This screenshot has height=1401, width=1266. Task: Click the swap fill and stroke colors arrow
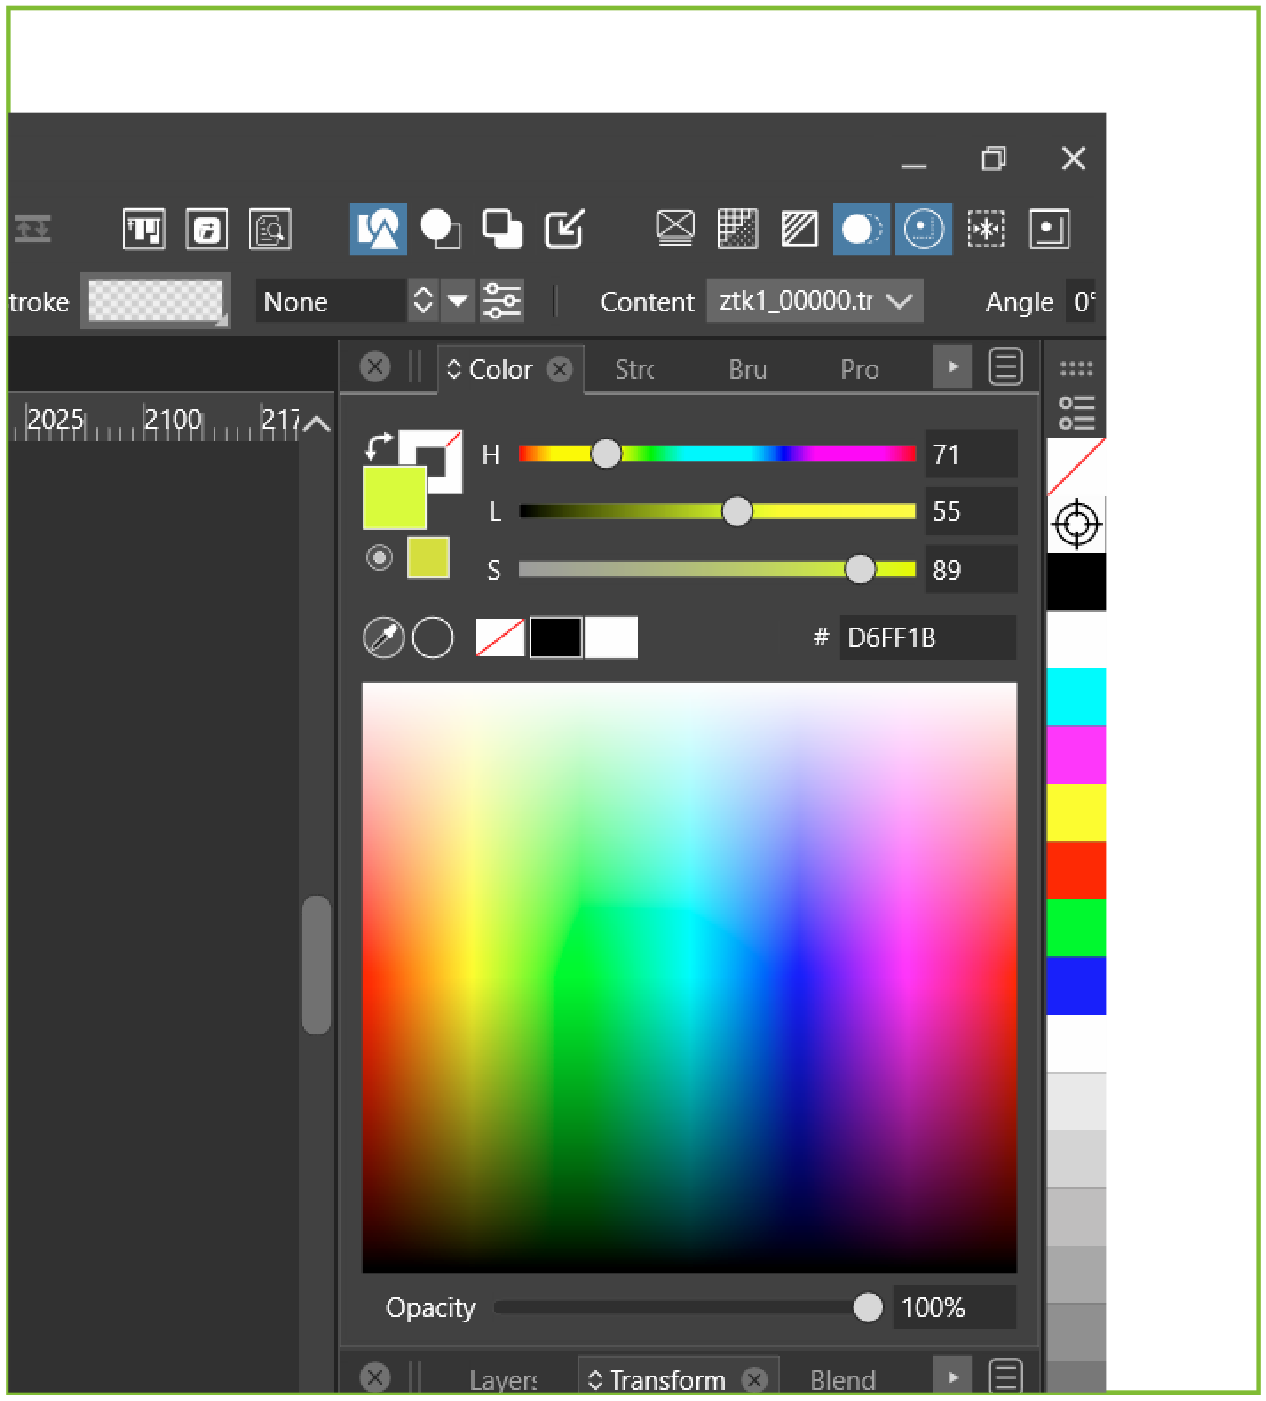coord(378,445)
